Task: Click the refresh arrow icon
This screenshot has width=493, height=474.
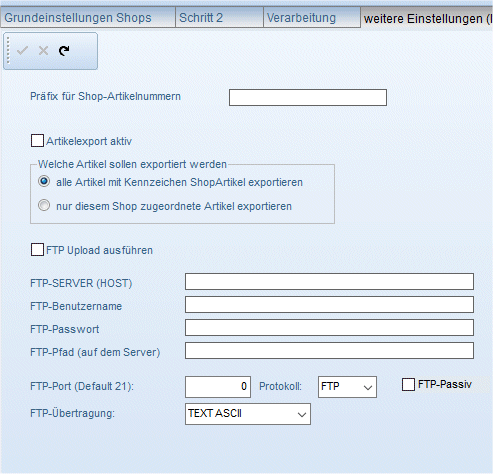Action: [x=64, y=50]
